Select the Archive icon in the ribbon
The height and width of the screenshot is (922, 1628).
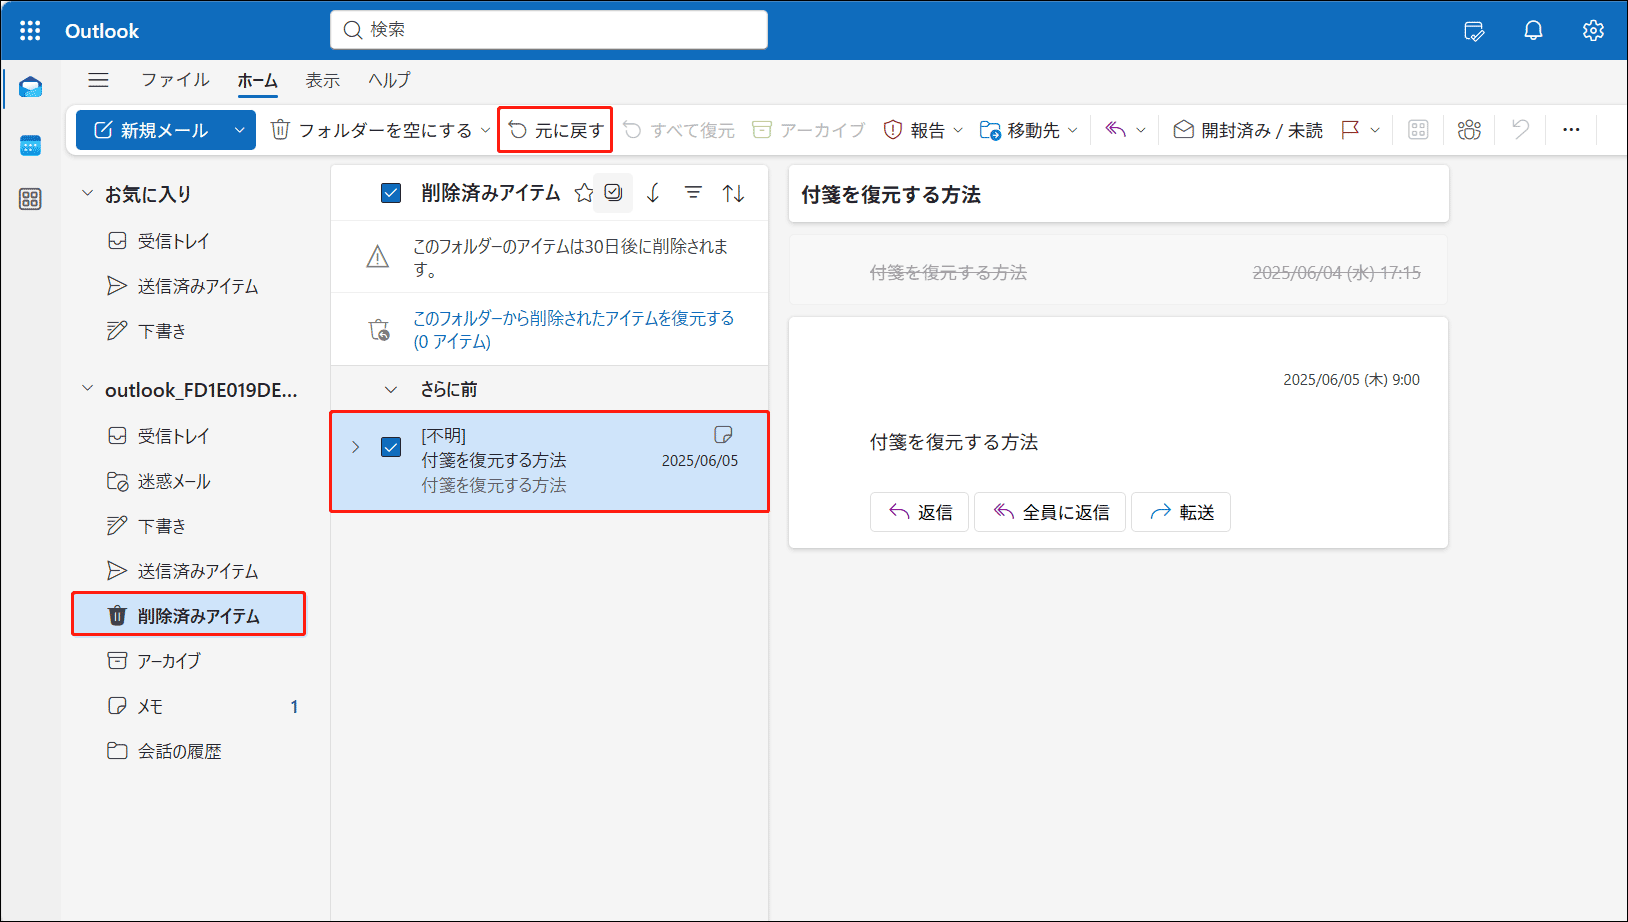[x=761, y=129]
